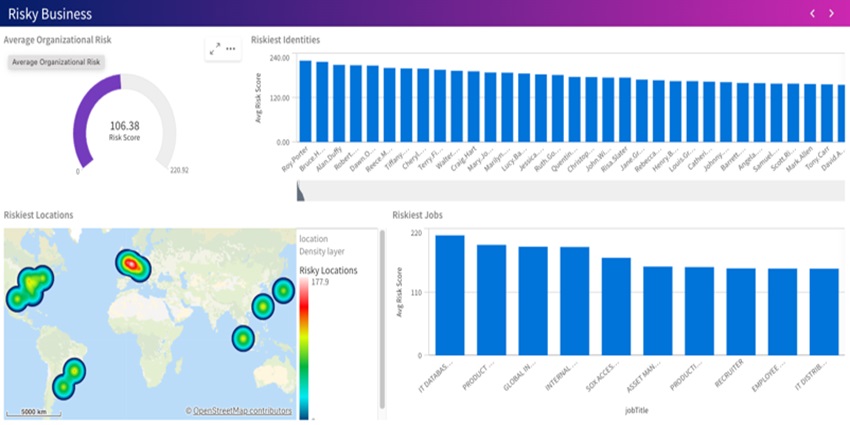Click the previous sheet arrow in header
This screenshot has width=850, height=425.
coord(812,13)
